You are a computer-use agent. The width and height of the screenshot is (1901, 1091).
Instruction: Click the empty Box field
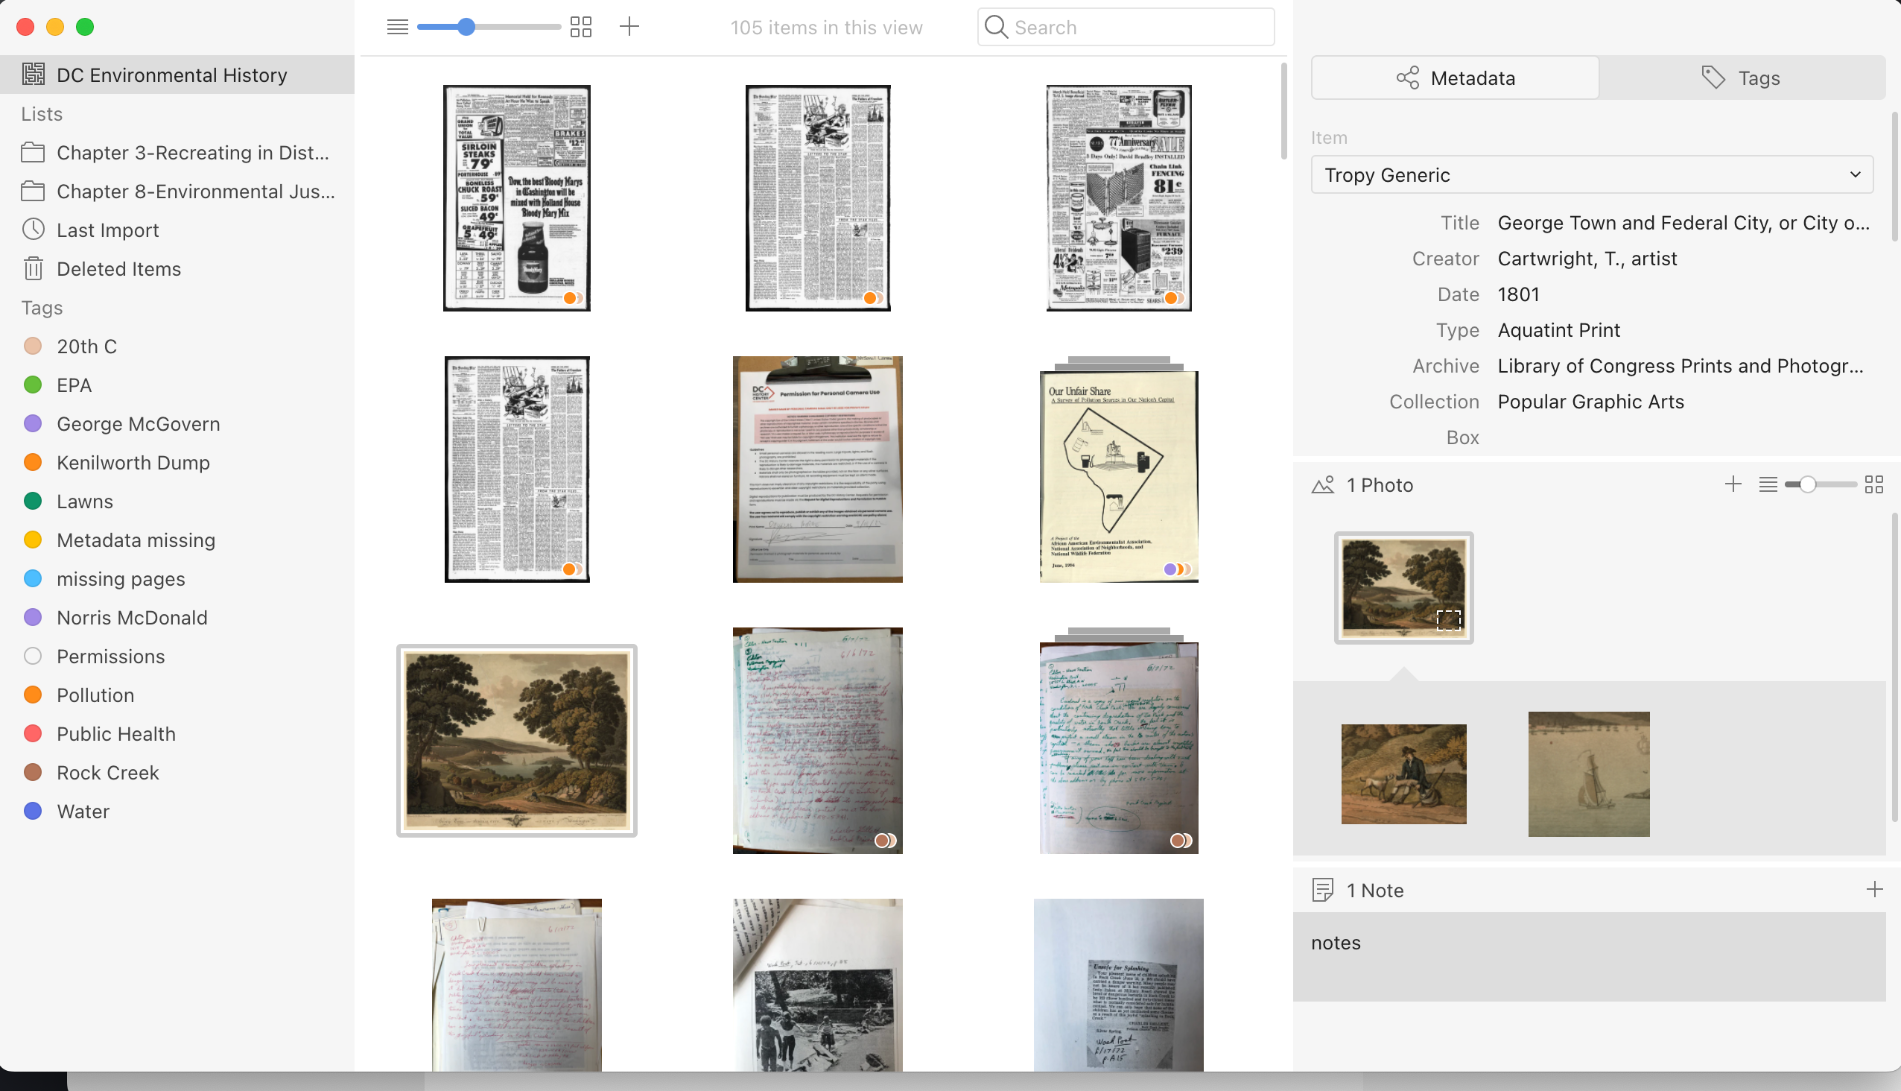[1684, 438]
